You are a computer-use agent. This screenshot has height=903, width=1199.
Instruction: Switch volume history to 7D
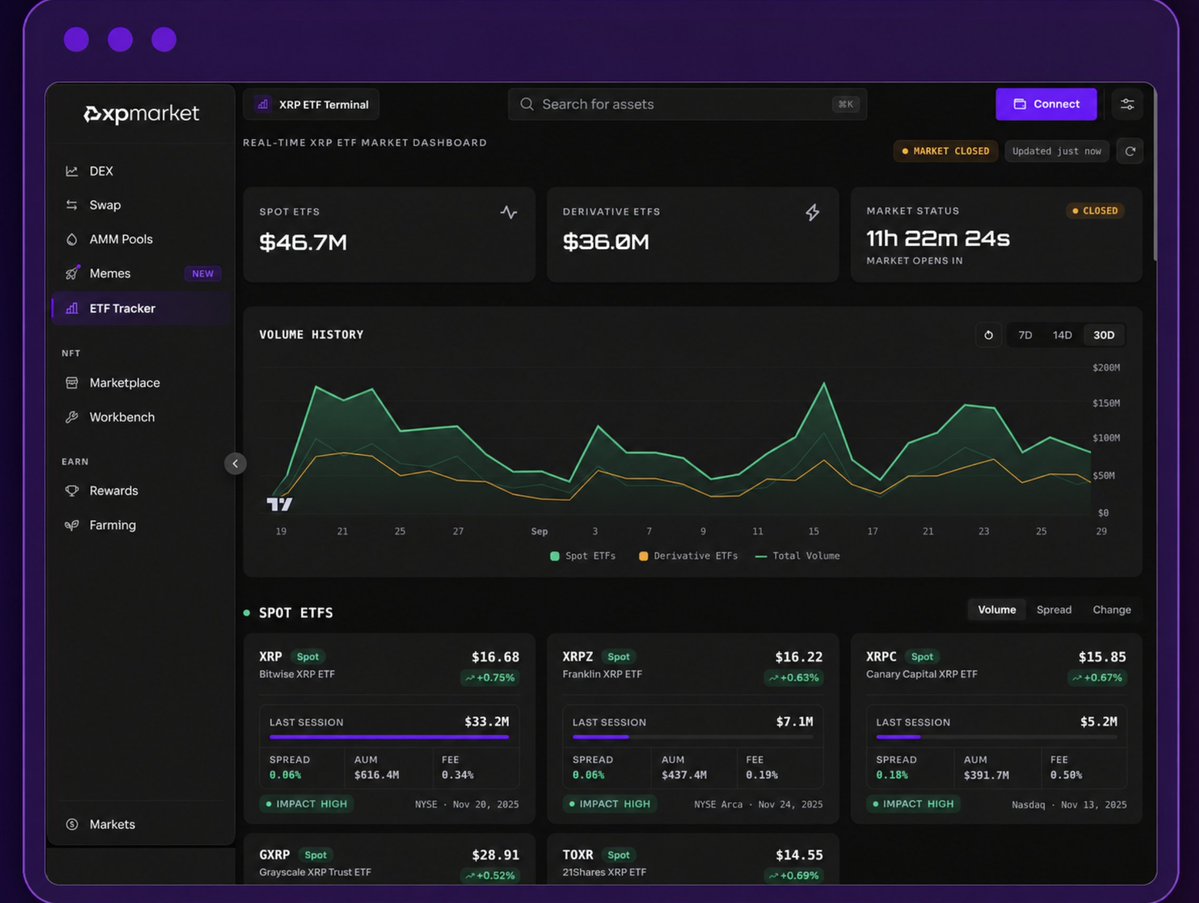1025,335
